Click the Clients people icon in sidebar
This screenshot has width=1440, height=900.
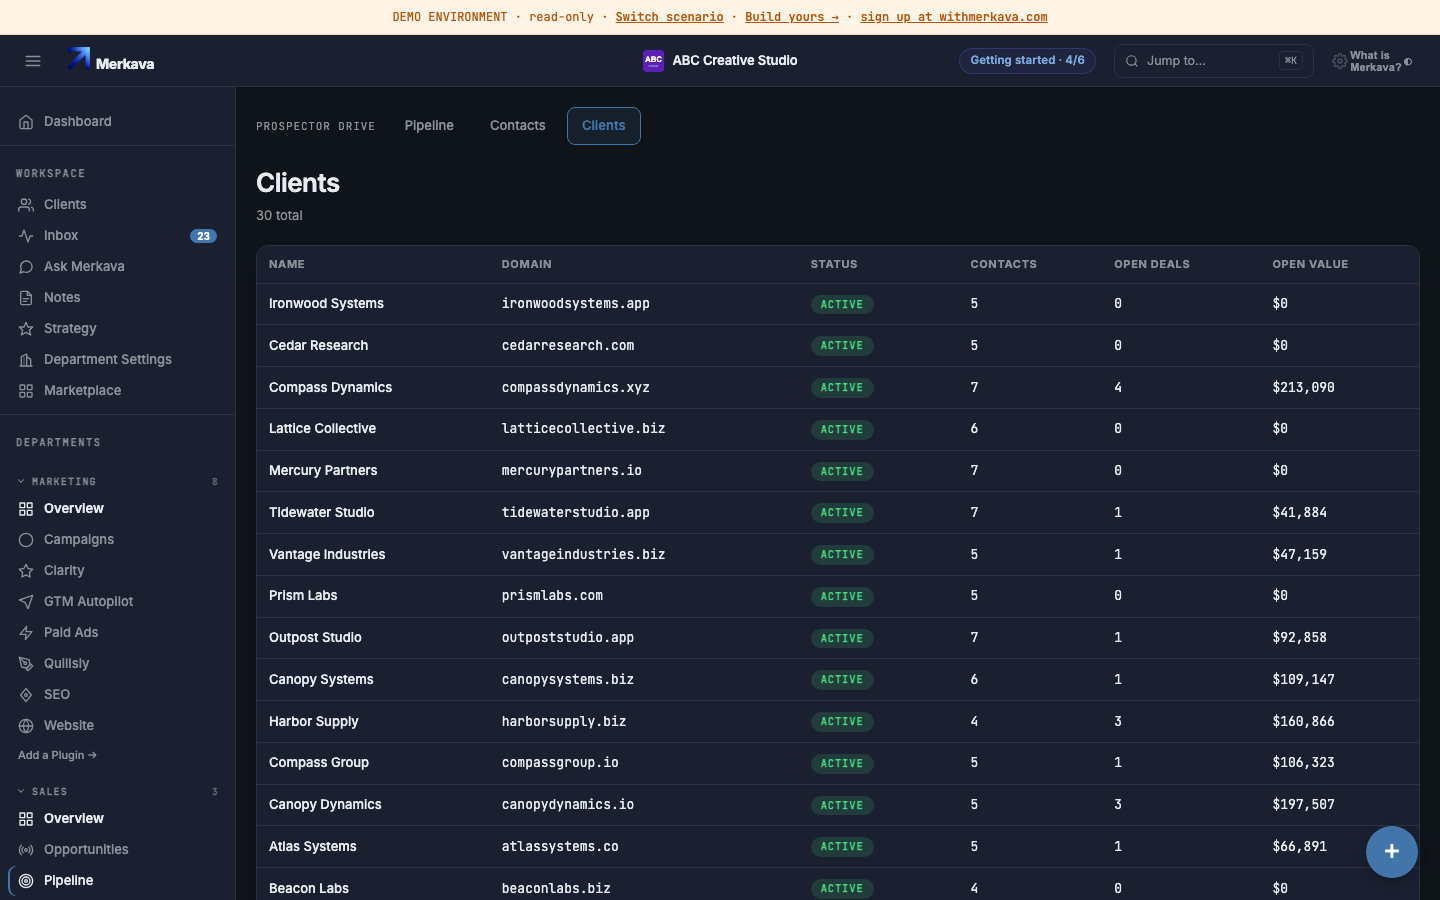[26, 205]
